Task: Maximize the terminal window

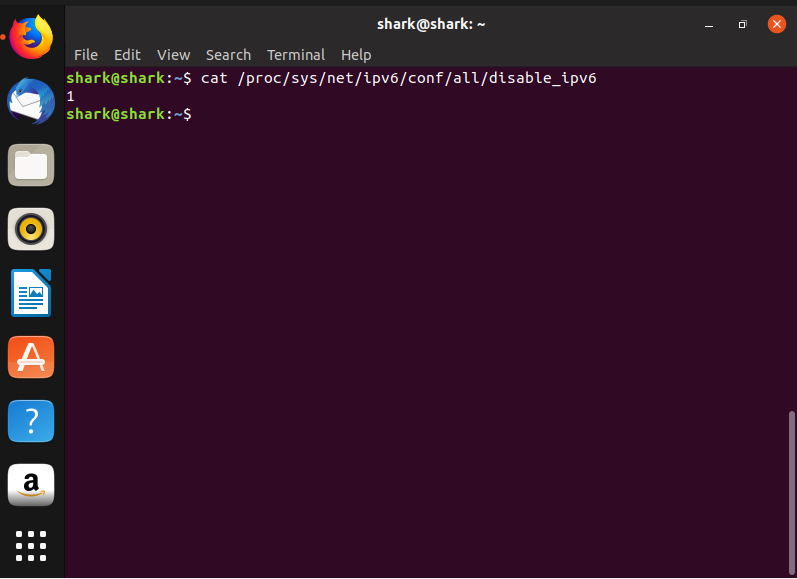Action: pos(742,24)
